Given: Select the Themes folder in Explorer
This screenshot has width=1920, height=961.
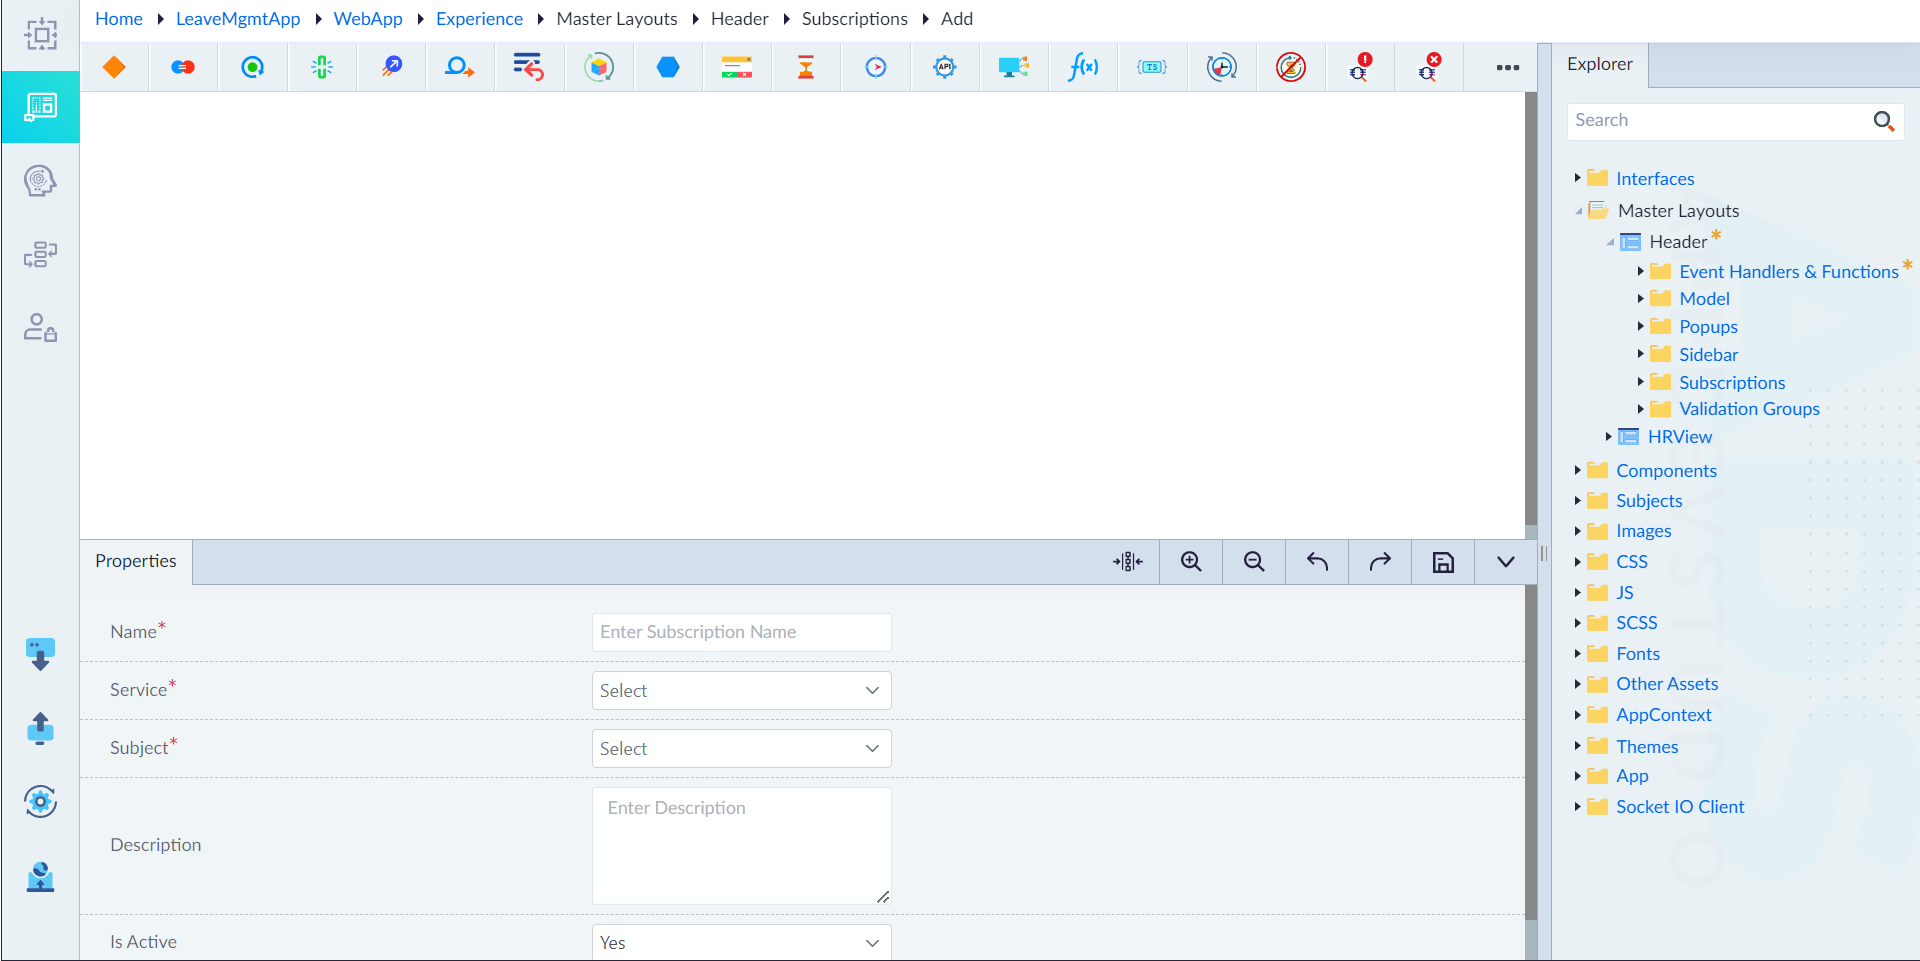Looking at the screenshot, I should (1647, 747).
